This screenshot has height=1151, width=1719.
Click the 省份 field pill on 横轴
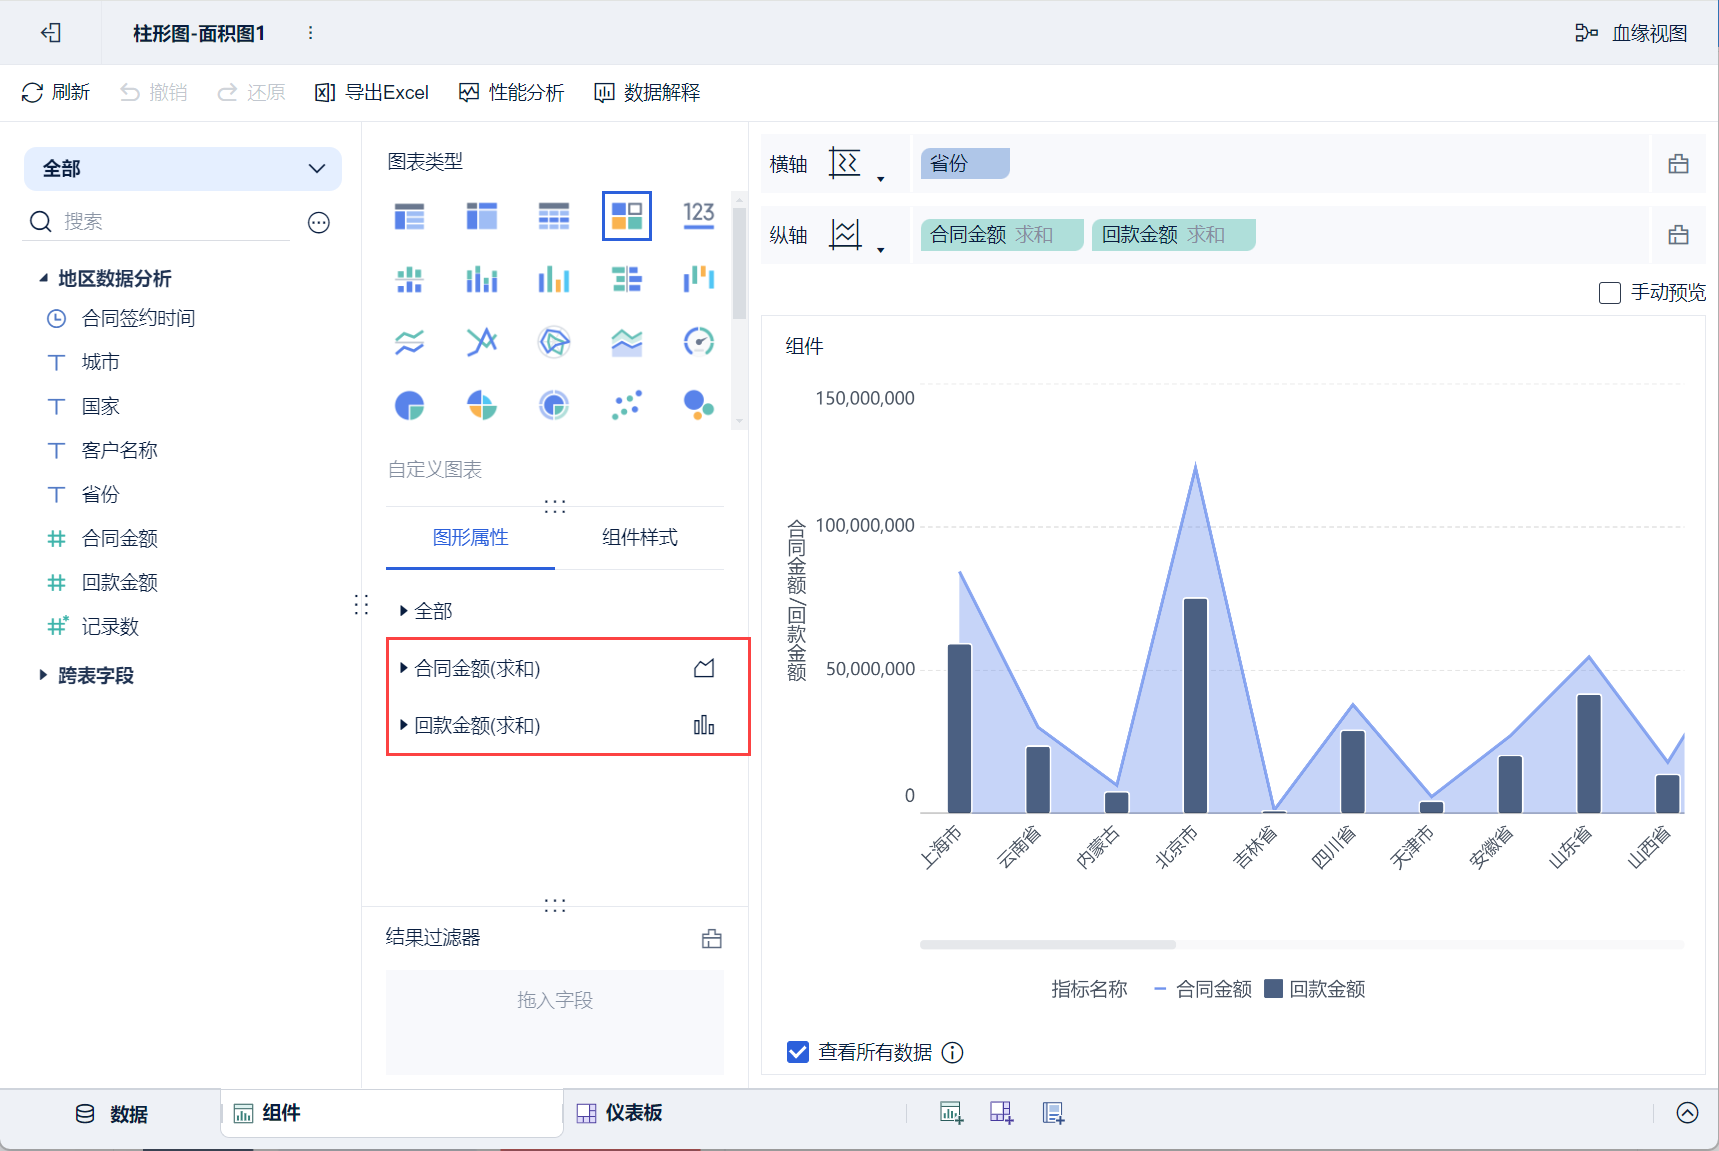coord(965,164)
